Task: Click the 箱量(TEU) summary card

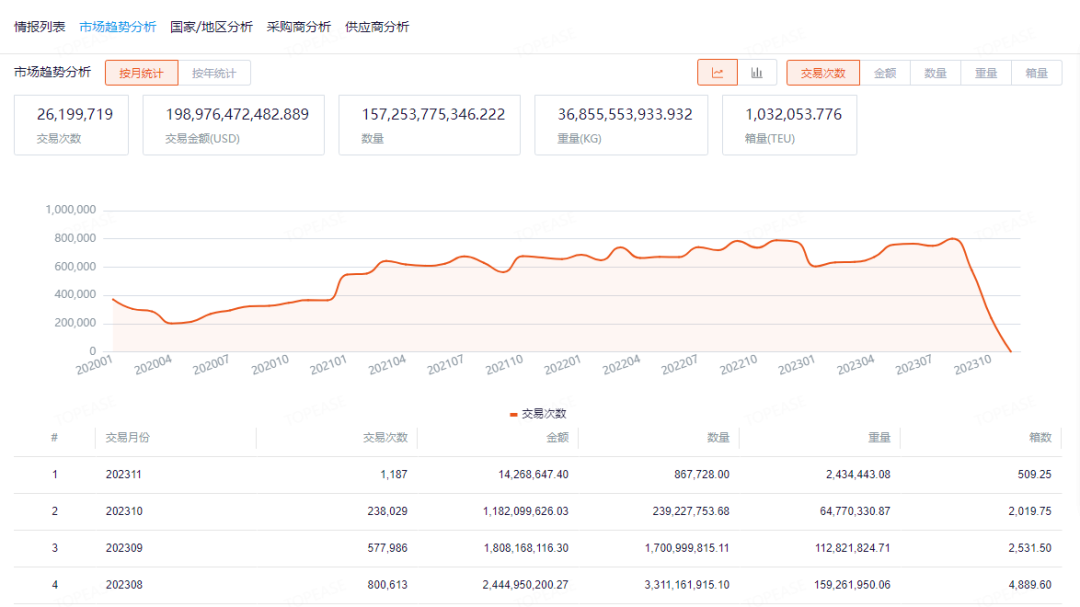Action: 789,125
